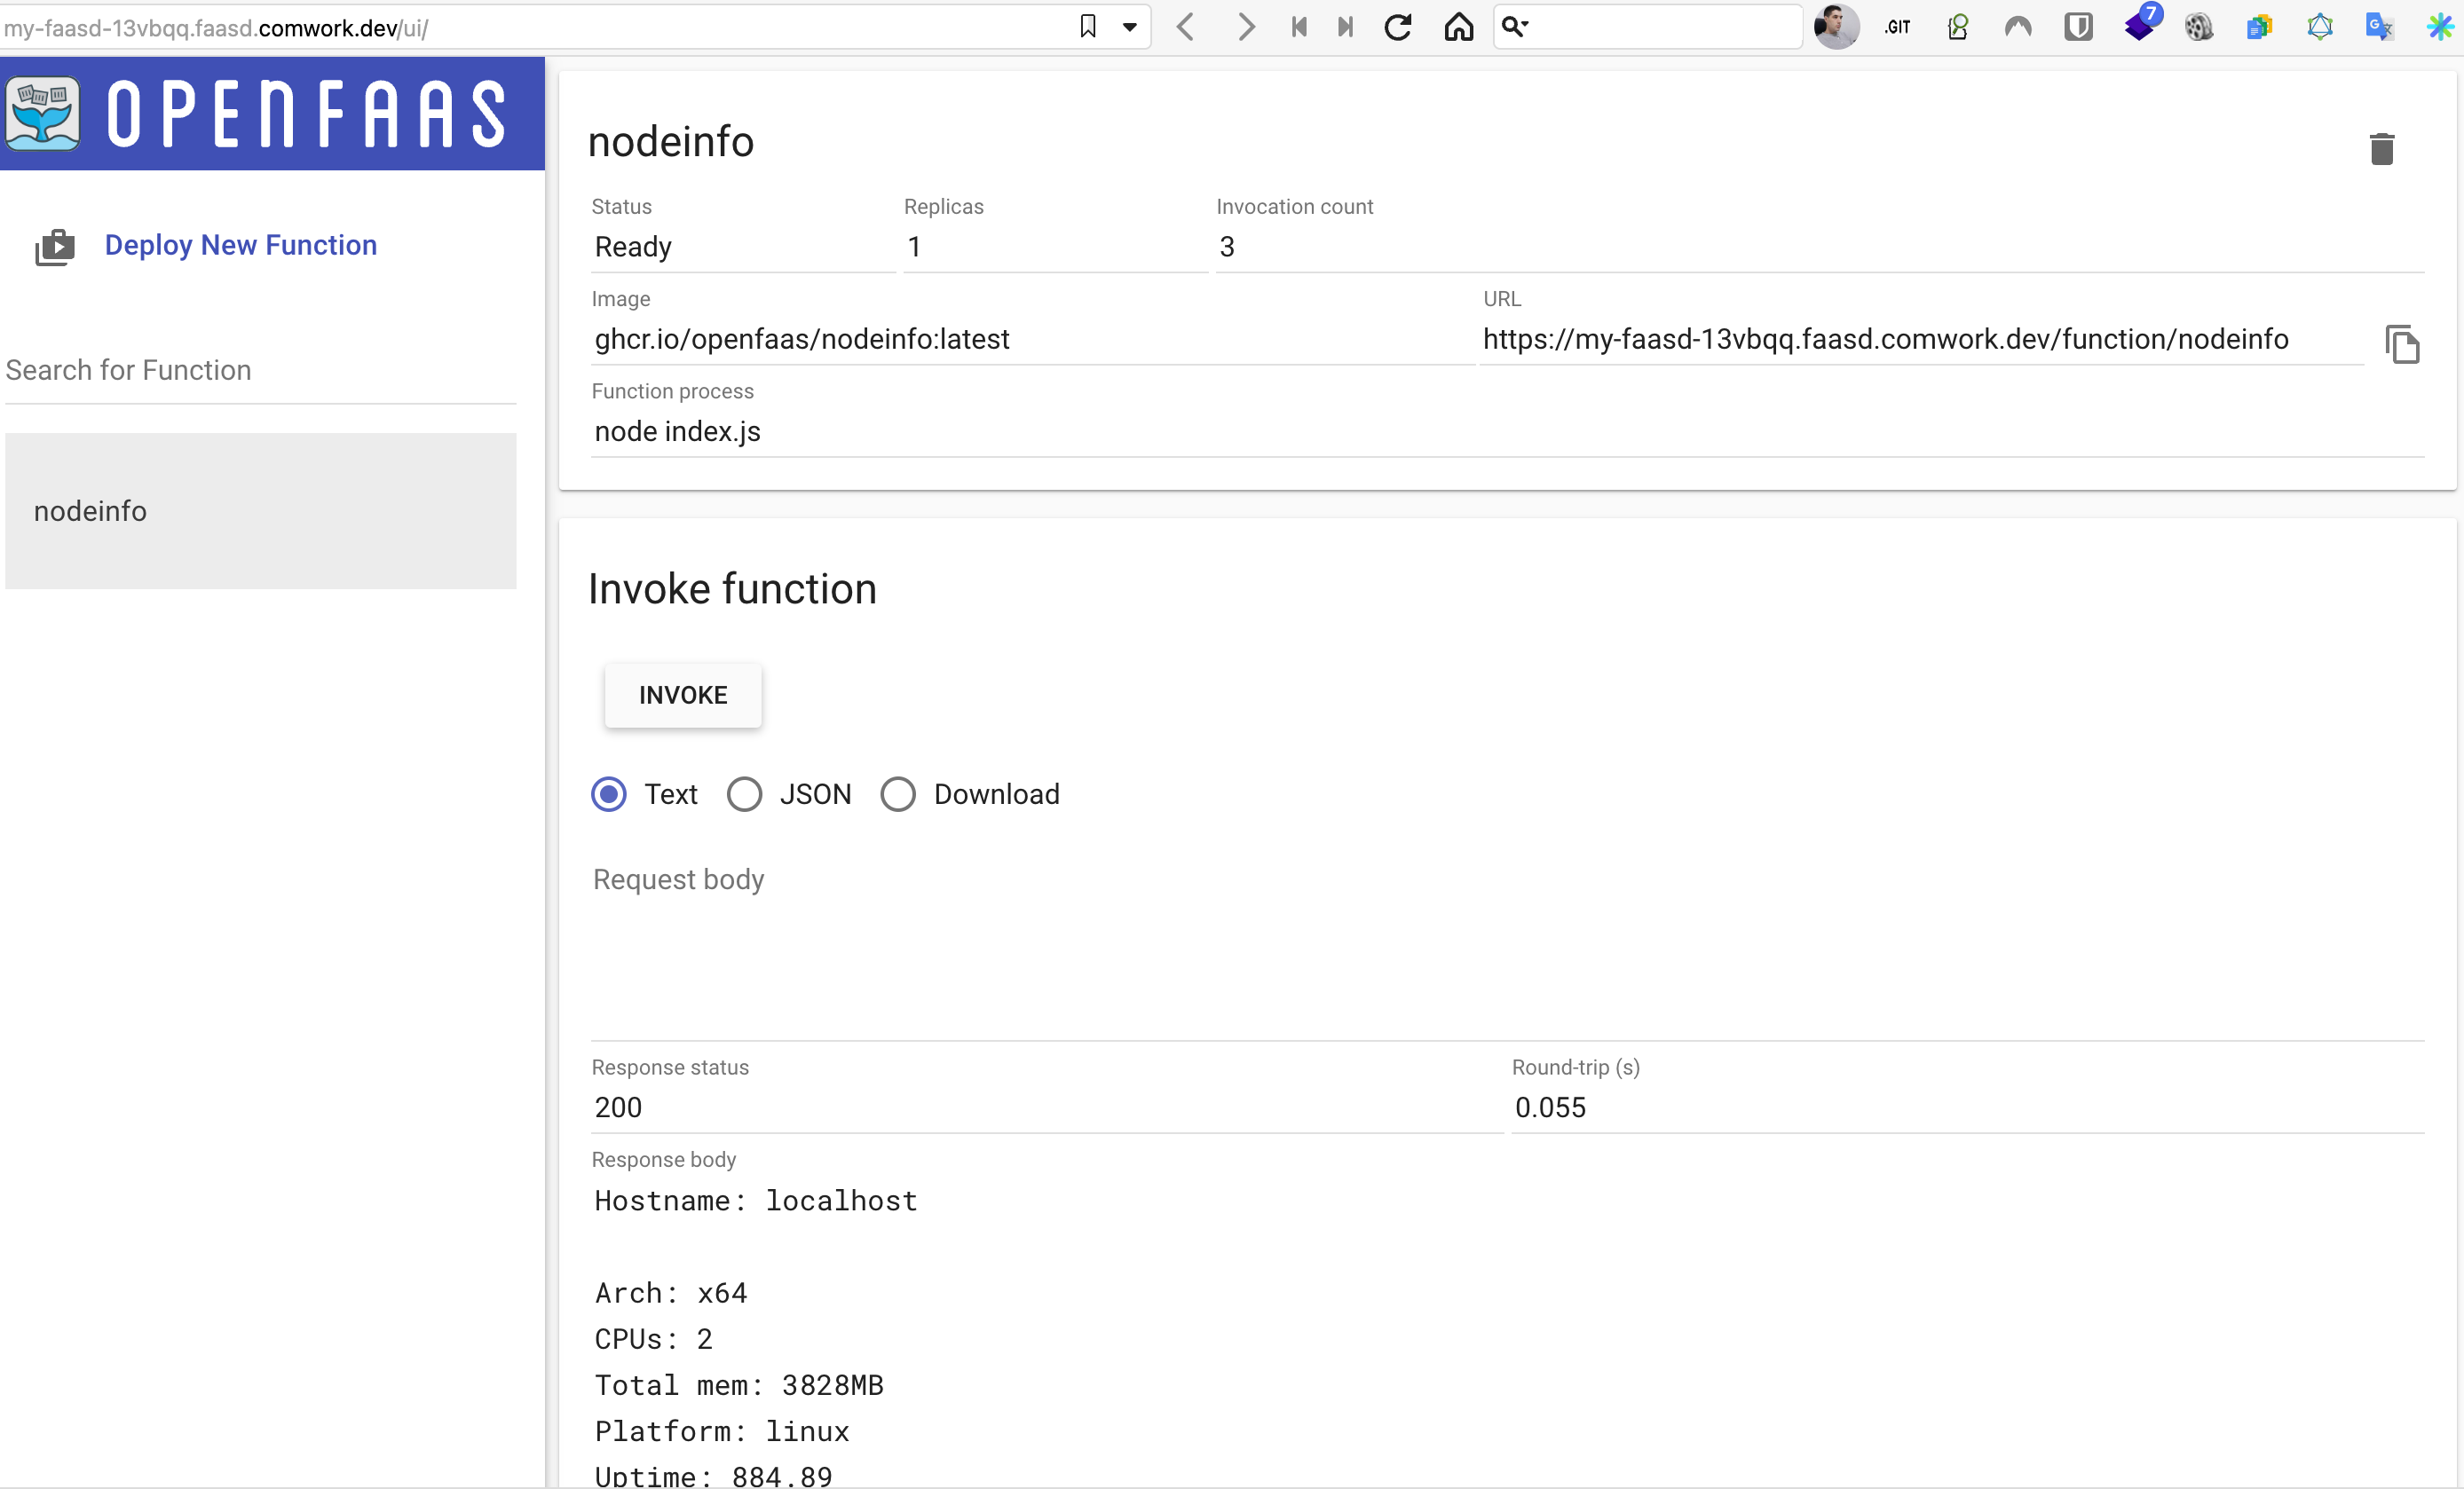Image resolution: width=2464 pixels, height=1489 pixels.
Task: Expand the browser address bar search
Action: tap(1517, 25)
